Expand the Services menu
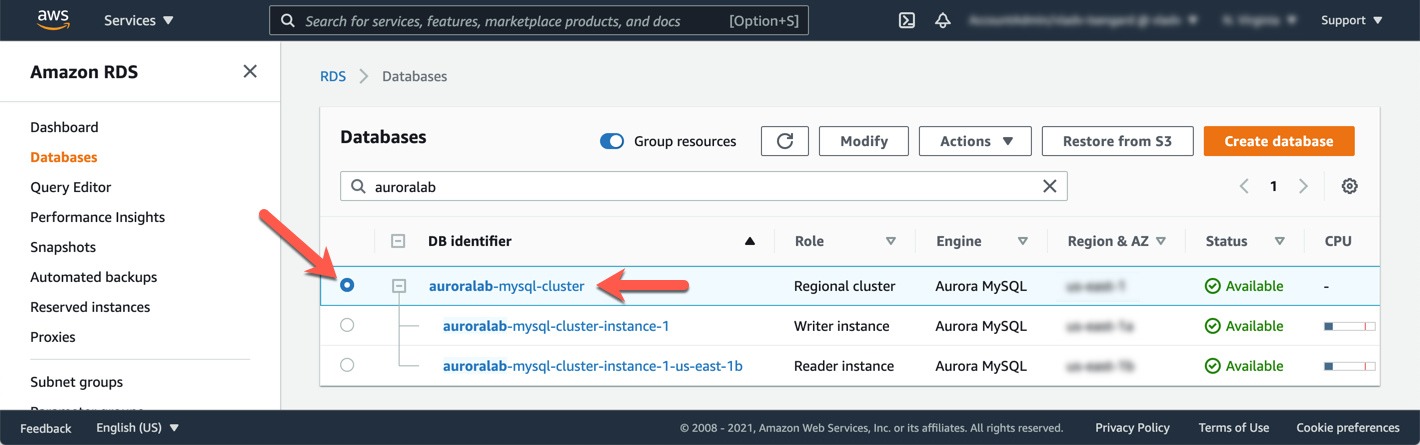 (x=138, y=20)
